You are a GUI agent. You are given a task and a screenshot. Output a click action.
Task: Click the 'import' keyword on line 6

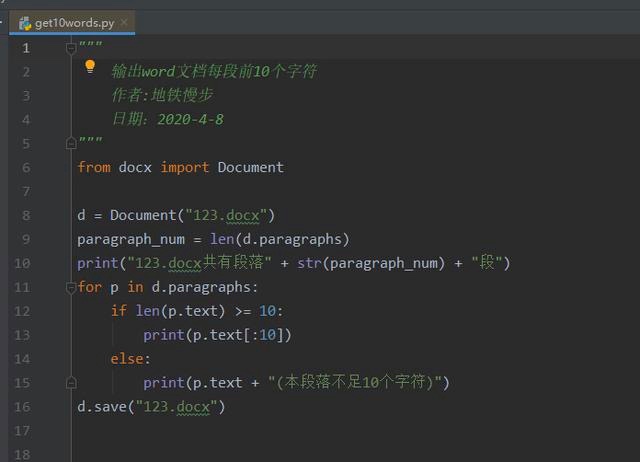pos(184,168)
